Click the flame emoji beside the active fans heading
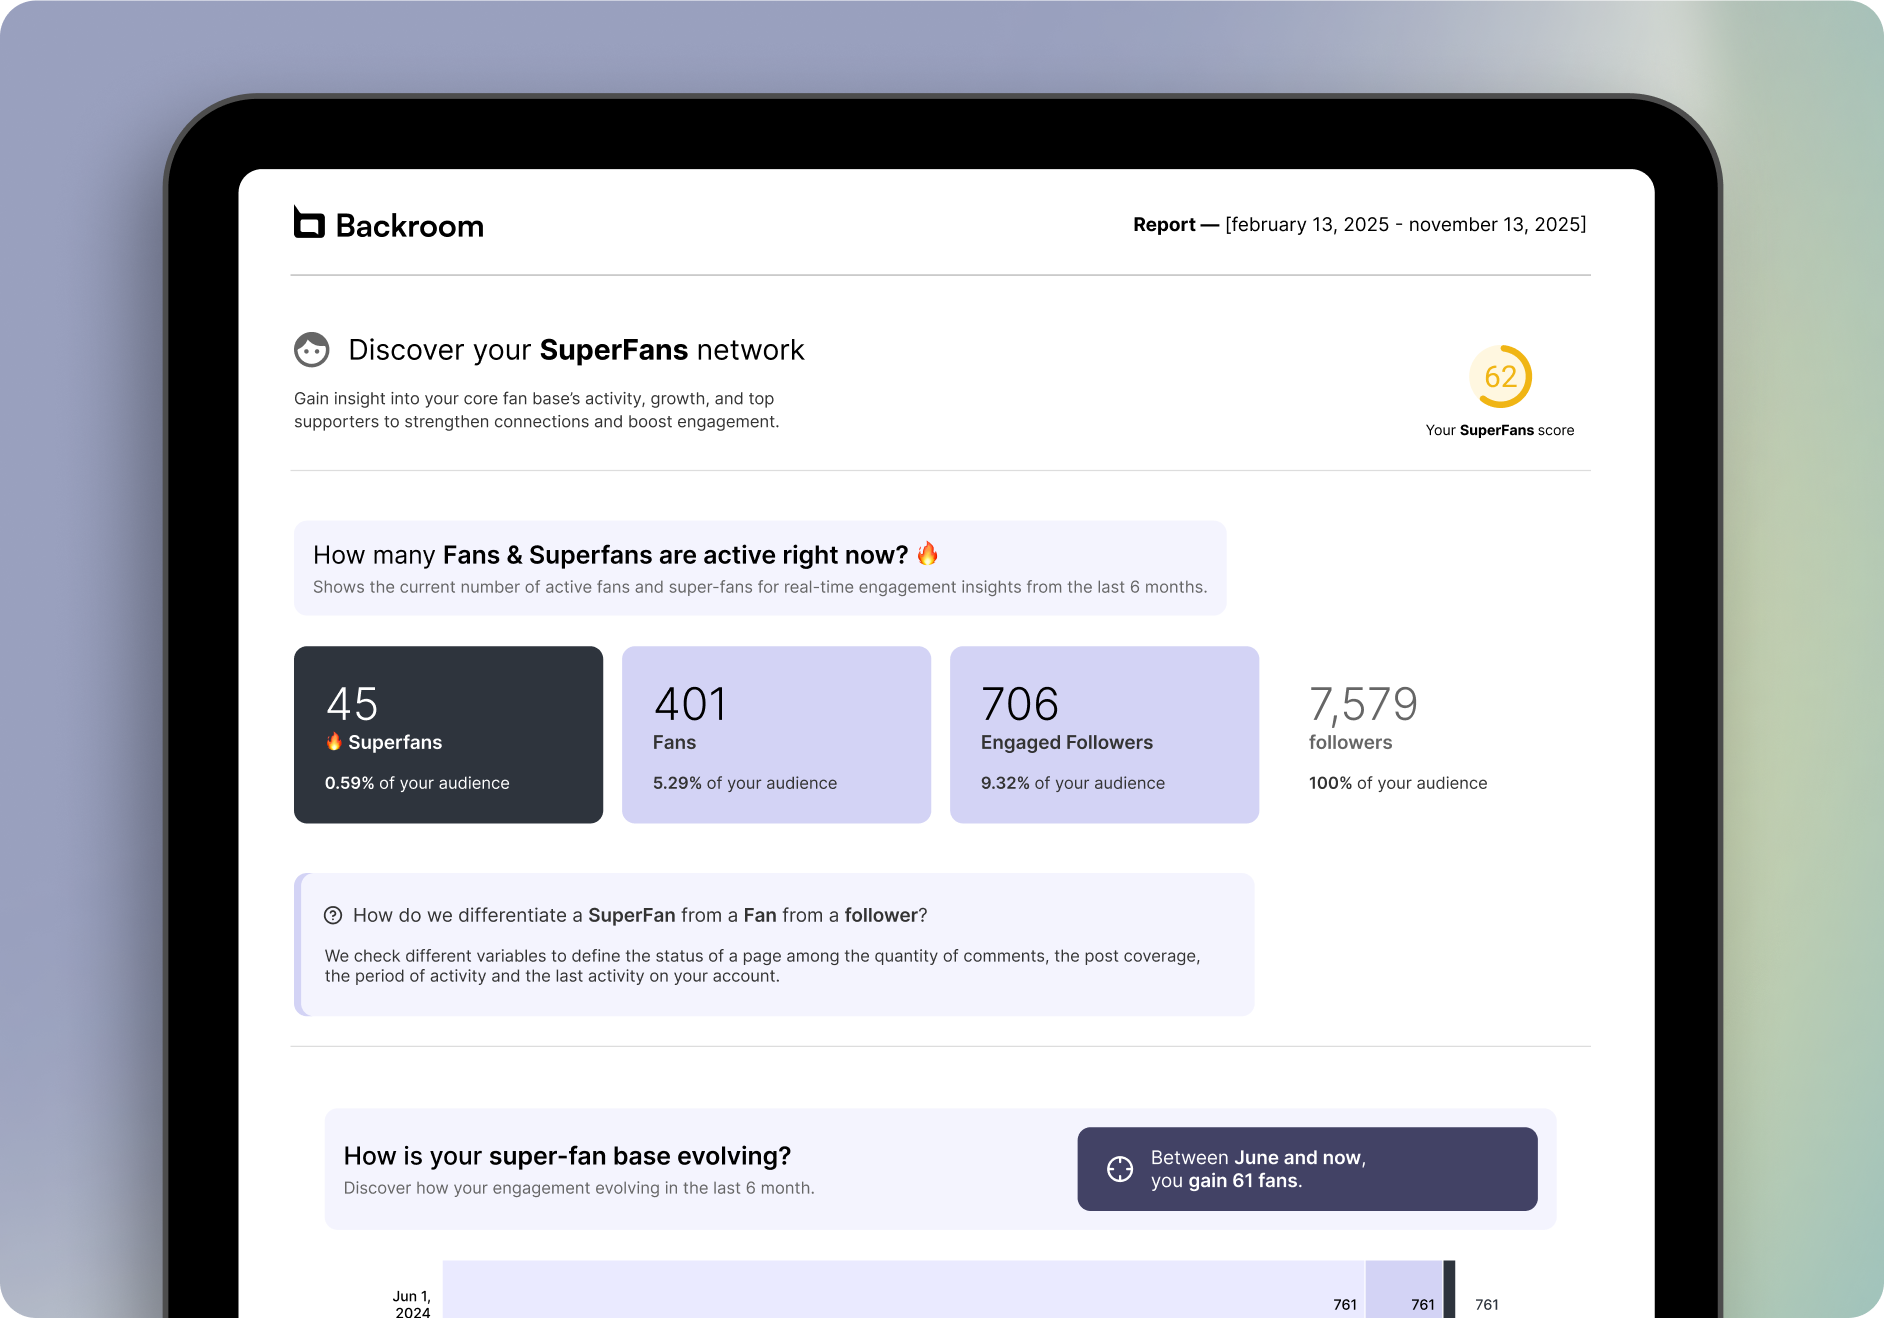1884x1318 pixels. point(927,554)
